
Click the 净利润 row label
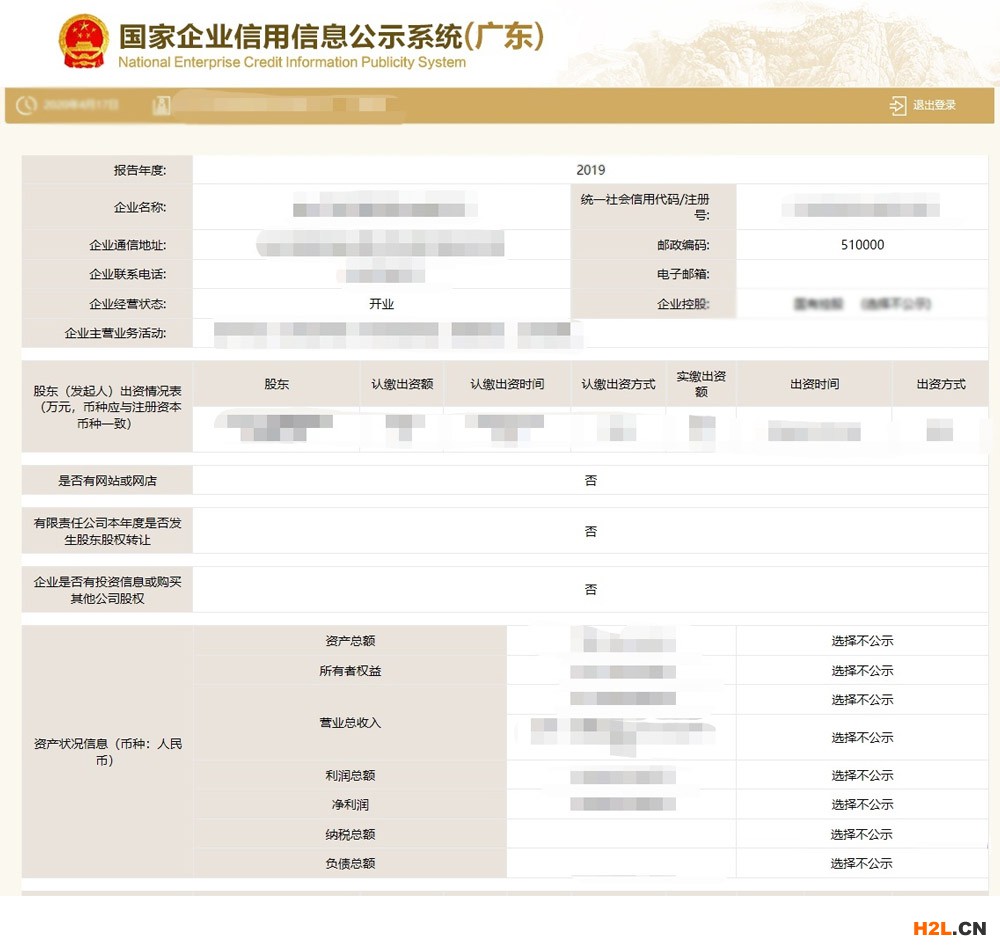click(350, 805)
